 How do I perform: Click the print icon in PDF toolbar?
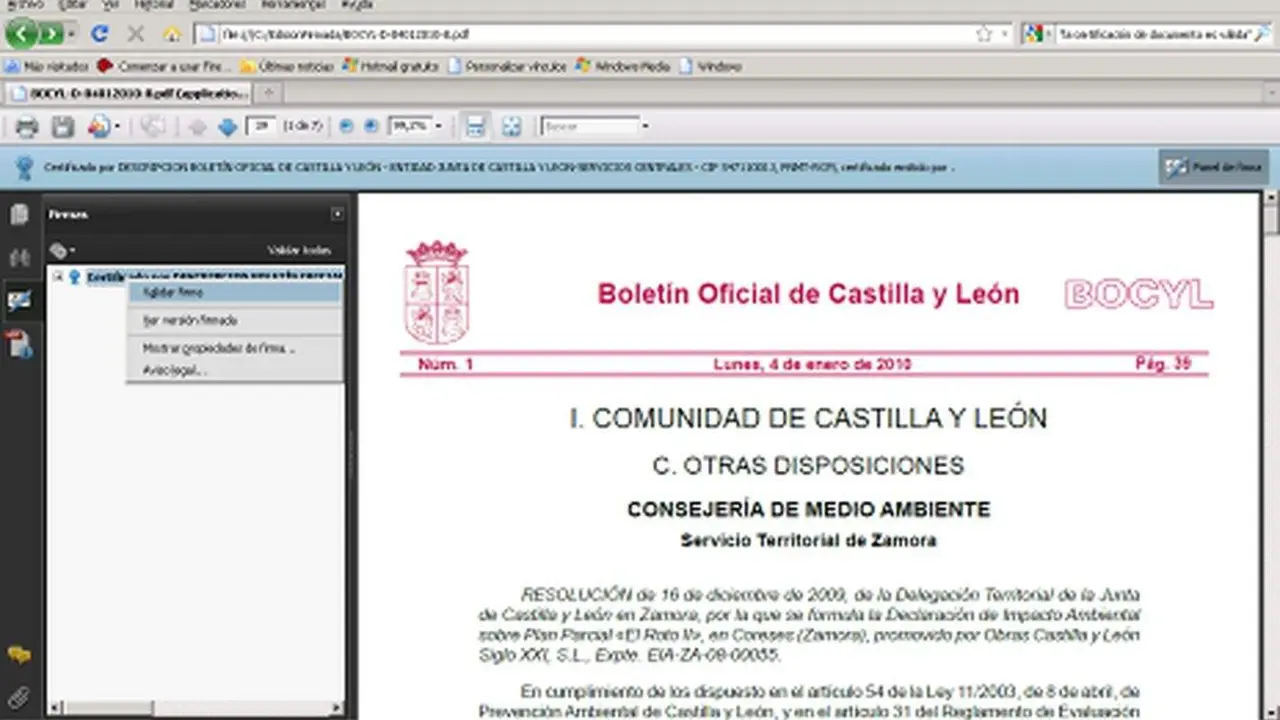coord(26,126)
